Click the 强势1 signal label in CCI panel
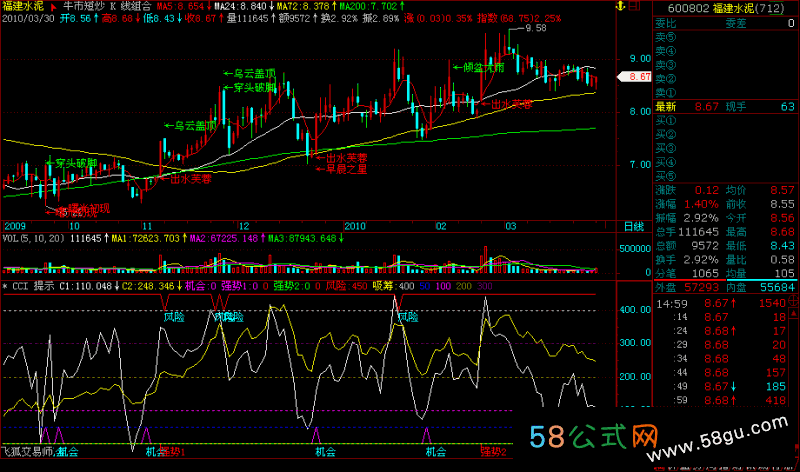The image size is (800, 472). click(172, 452)
